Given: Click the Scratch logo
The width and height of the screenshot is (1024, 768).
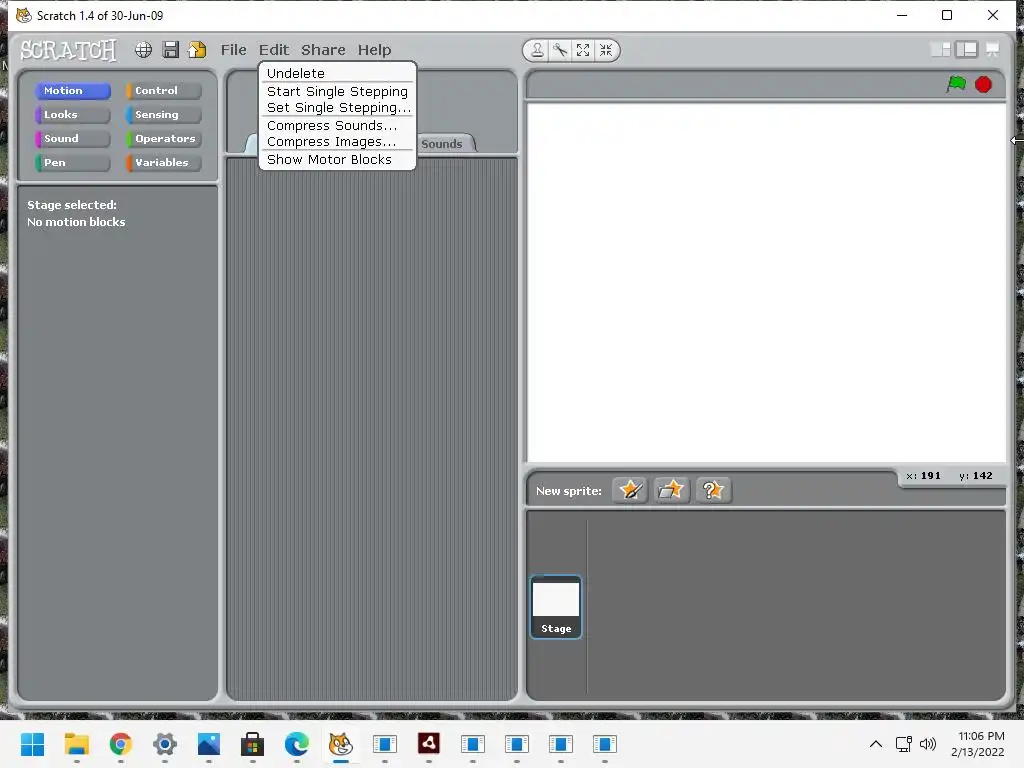Looking at the screenshot, I should pyautogui.click(x=68, y=50).
